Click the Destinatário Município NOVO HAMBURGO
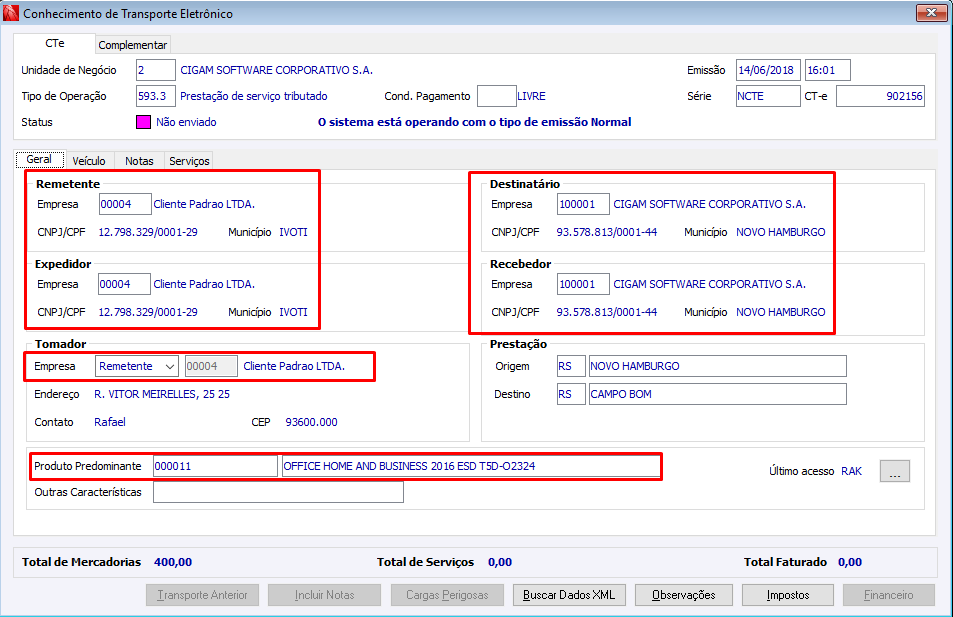The width and height of the screenshot is (953, 617). coord(781,232)
